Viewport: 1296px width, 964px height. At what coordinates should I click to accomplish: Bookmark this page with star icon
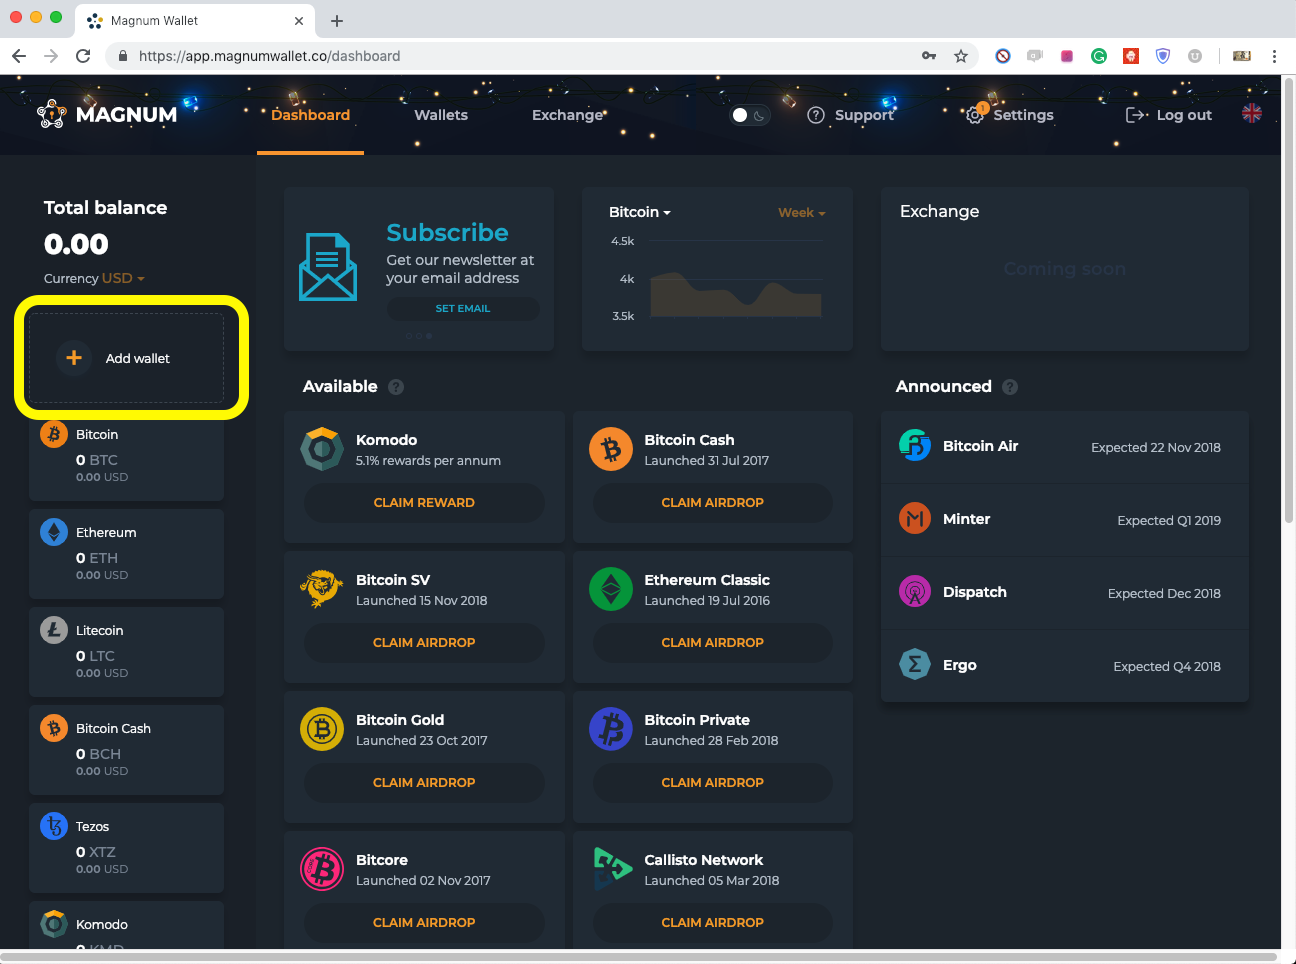(x=961, y=56)
